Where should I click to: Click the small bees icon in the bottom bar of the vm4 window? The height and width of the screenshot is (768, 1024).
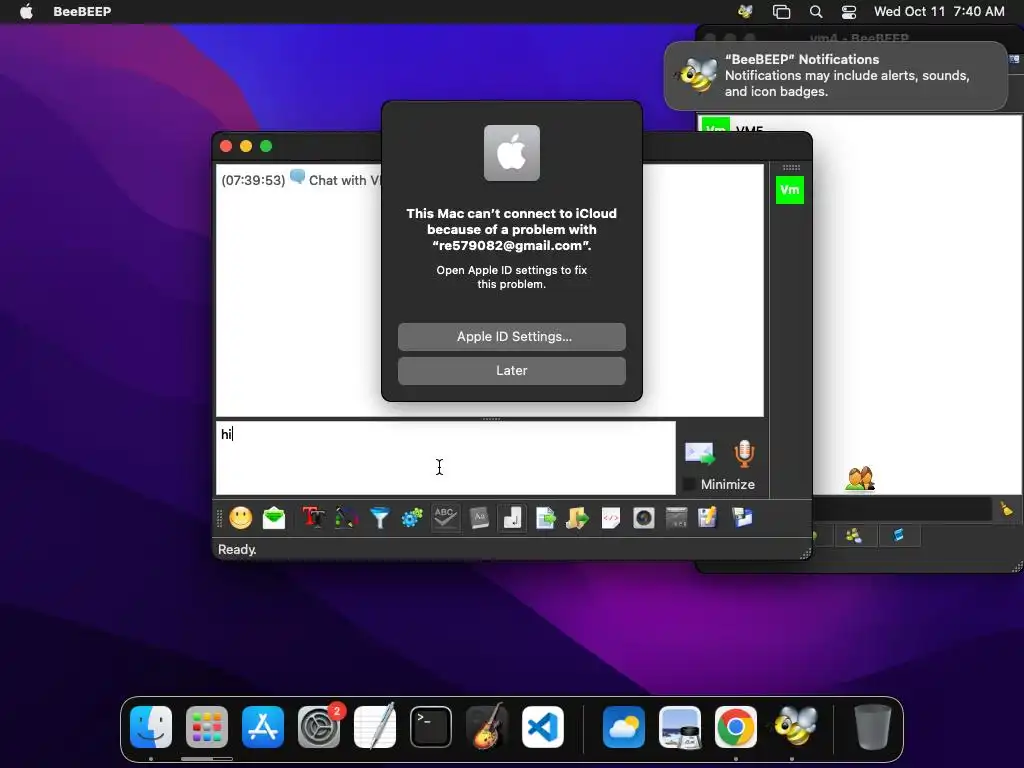854,536
